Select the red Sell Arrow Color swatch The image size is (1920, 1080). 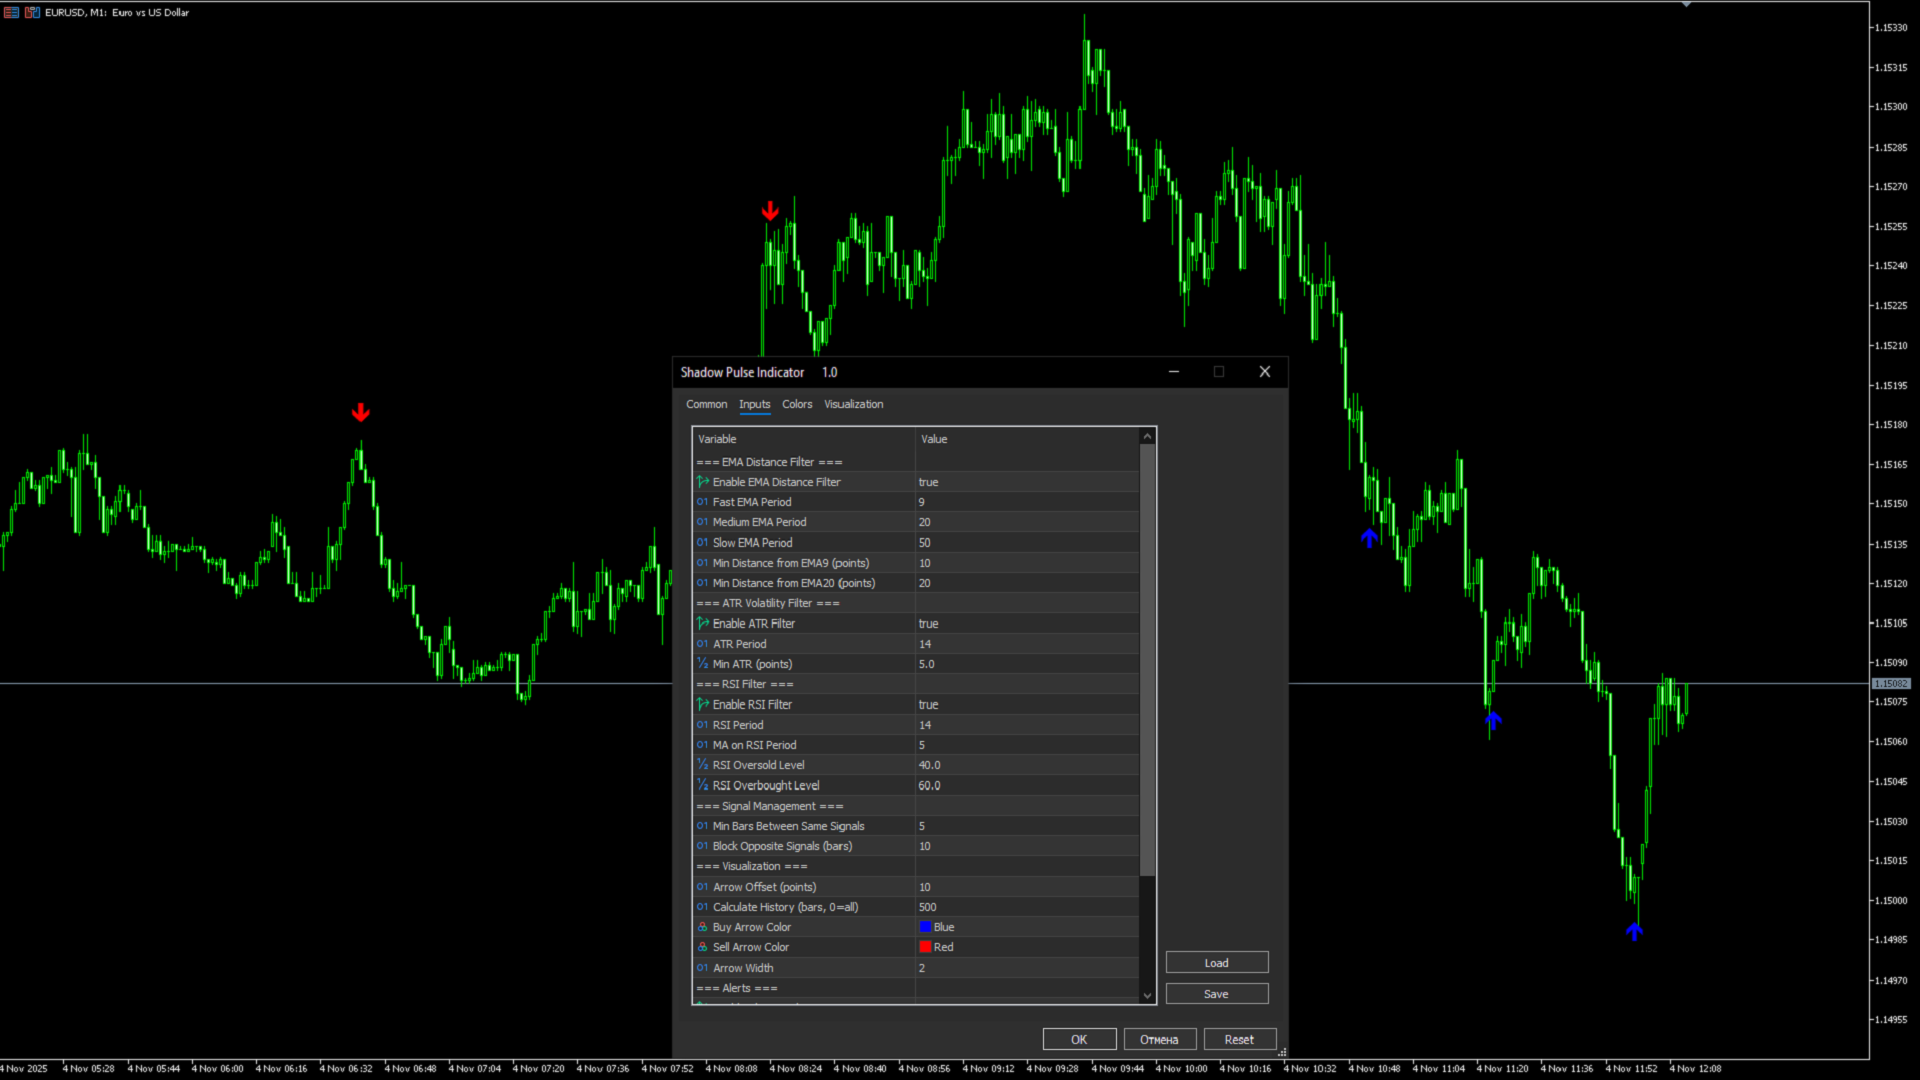[x=925, y=947]
